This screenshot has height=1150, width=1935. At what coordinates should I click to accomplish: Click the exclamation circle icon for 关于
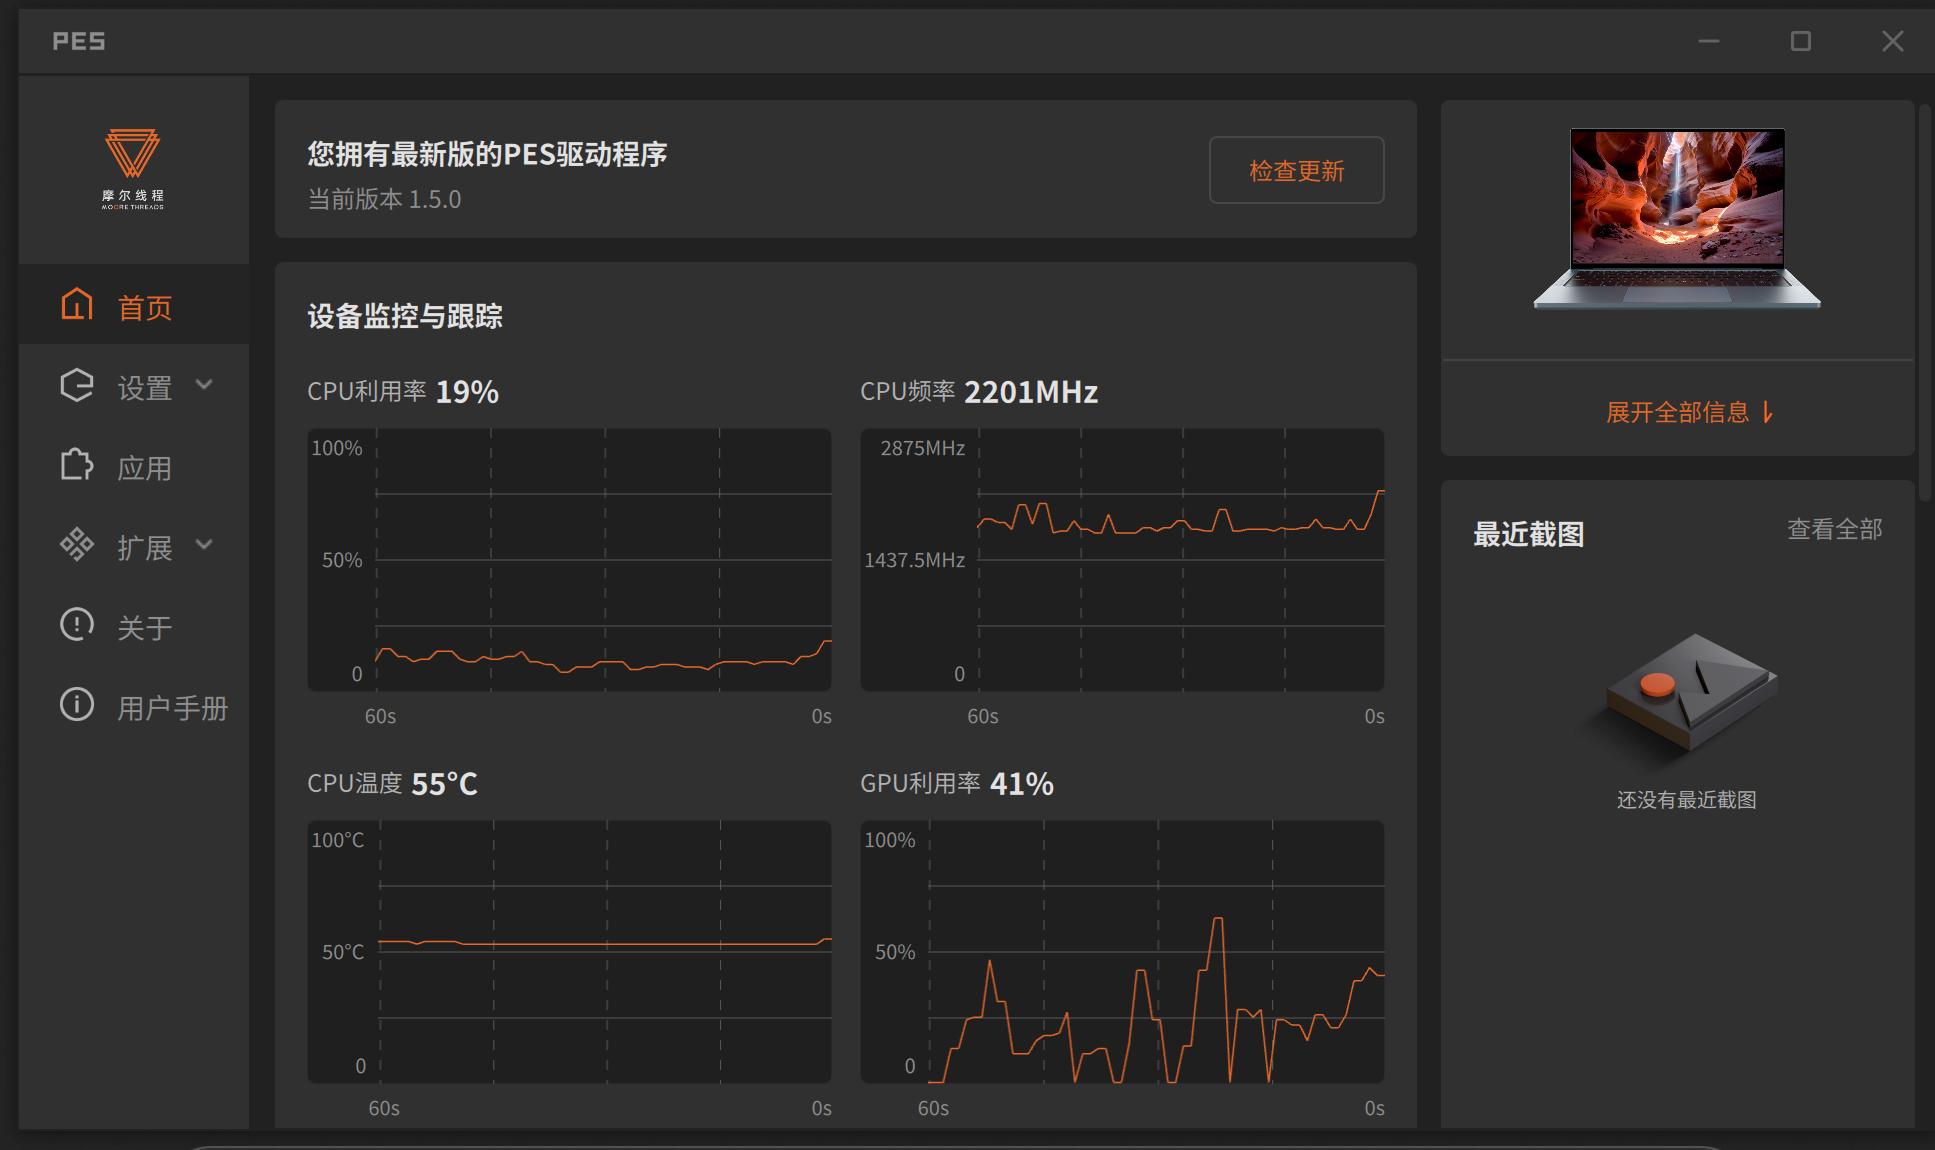tap(77, 624)
